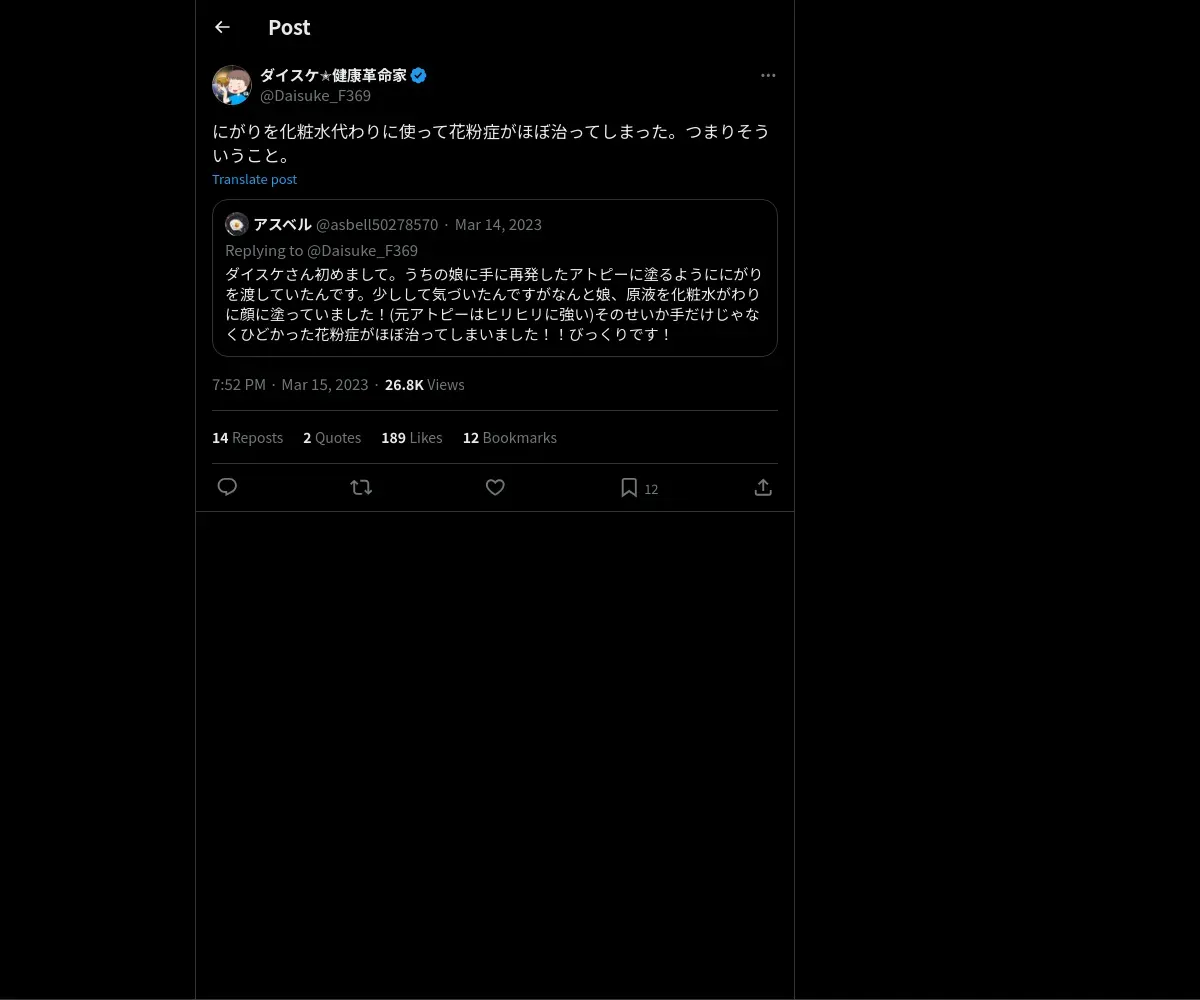Screen dimensions: 1200x1000
Task: Bookmark the post with the bookmark icon
Action: click(x=629, y=487)
